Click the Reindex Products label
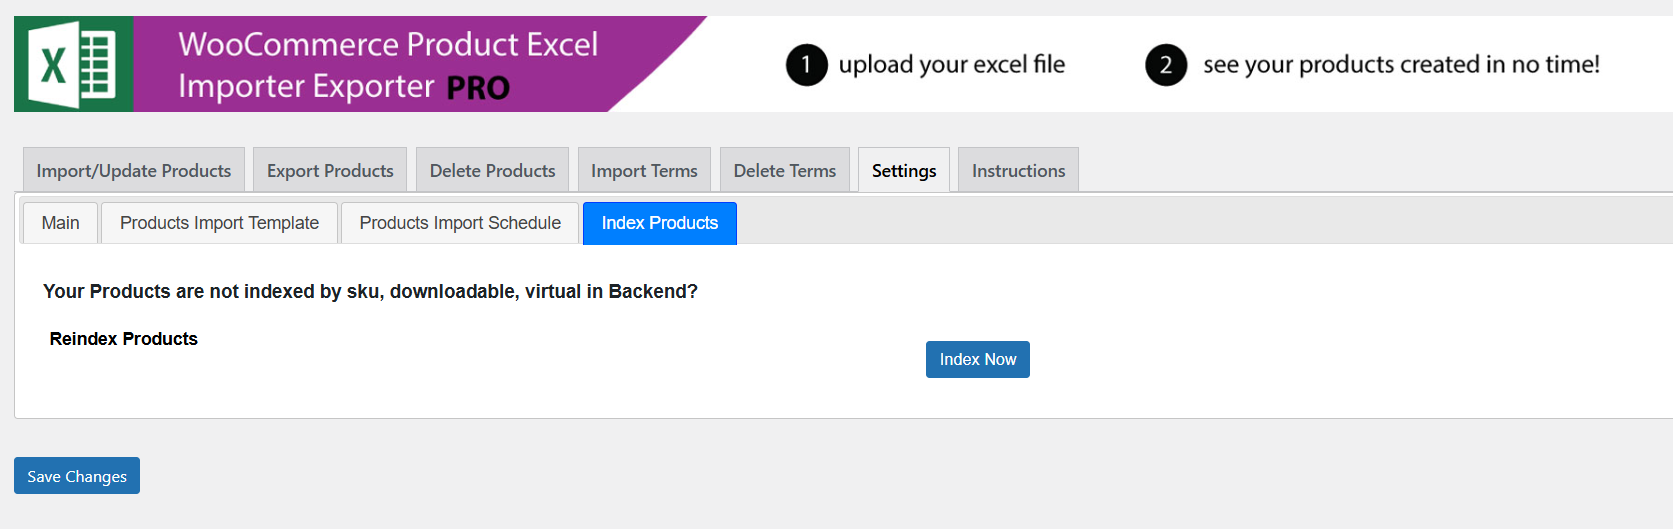Viewport: 1673px width, 529px height. 124,339
